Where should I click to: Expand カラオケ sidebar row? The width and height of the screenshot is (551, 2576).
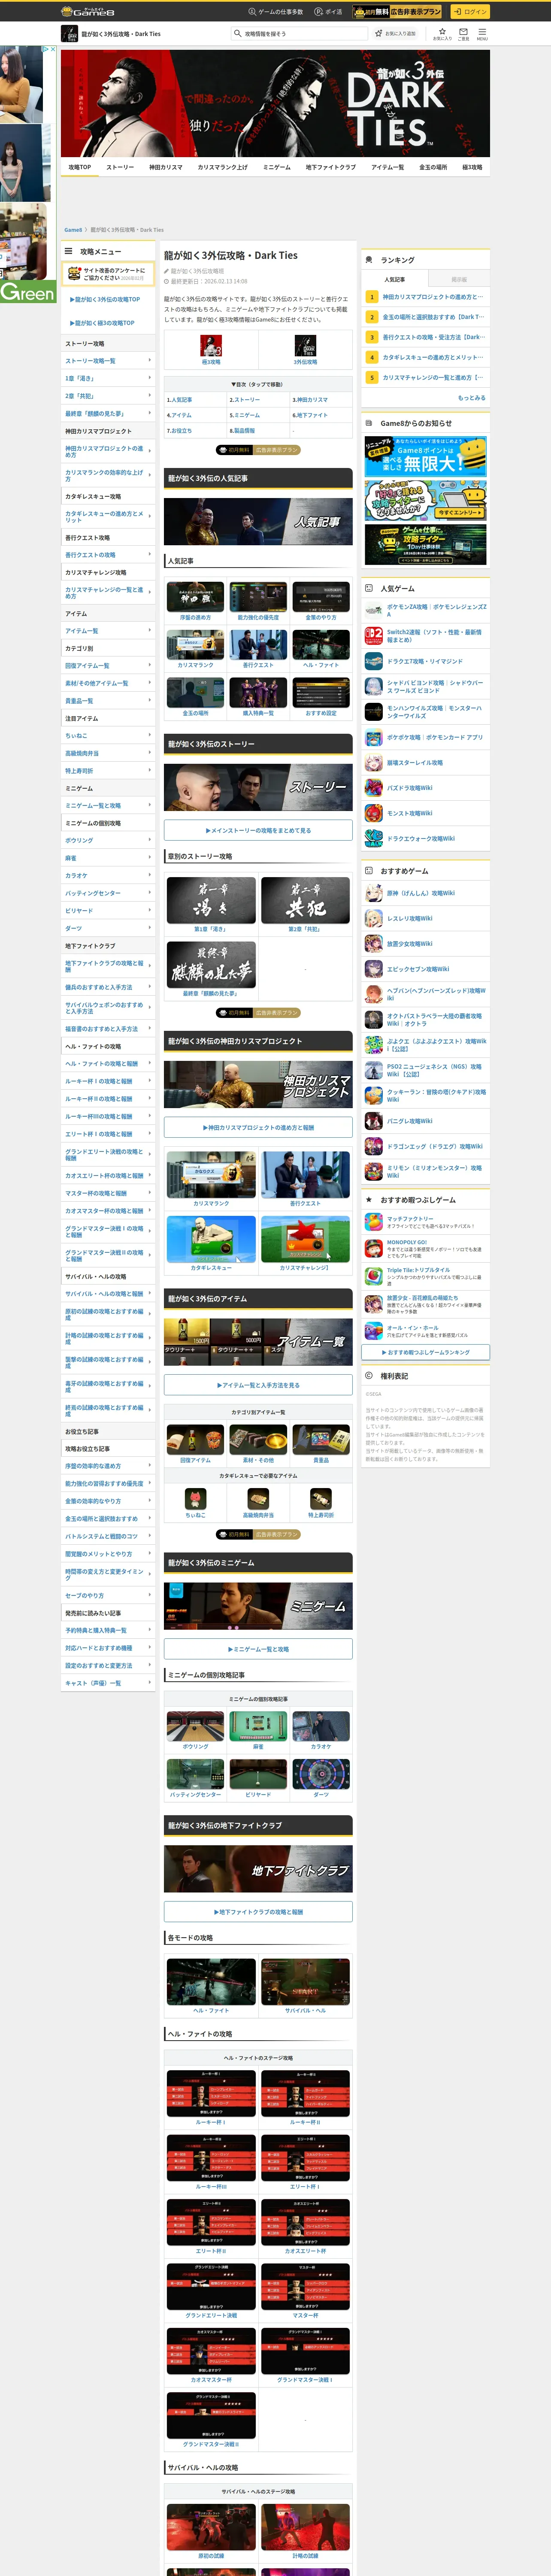point(108,875)
